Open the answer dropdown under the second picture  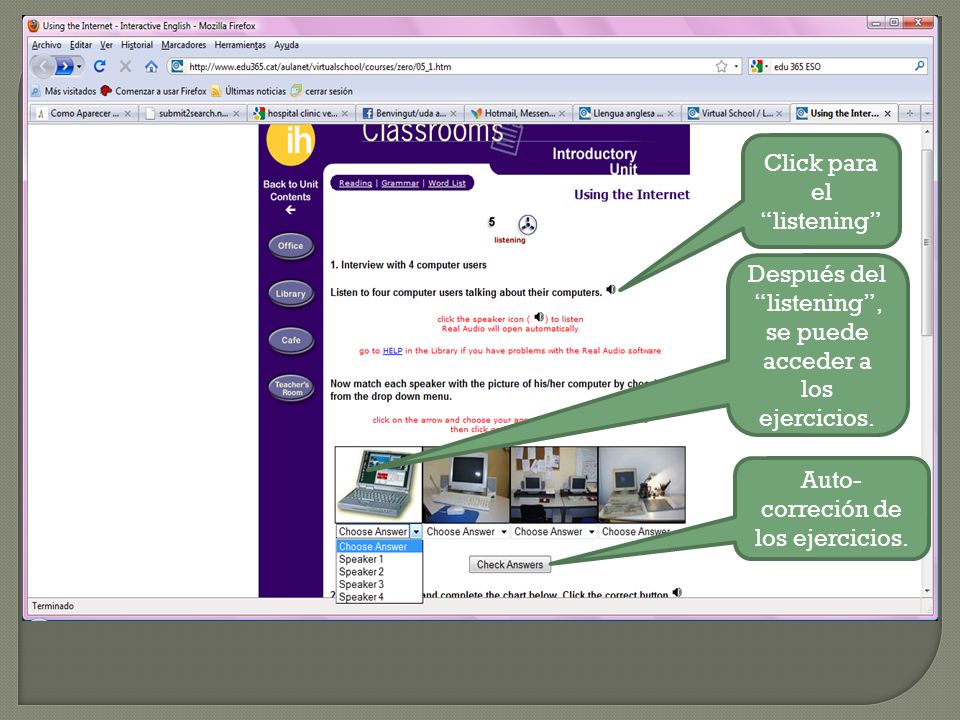[x=503, y=531]
